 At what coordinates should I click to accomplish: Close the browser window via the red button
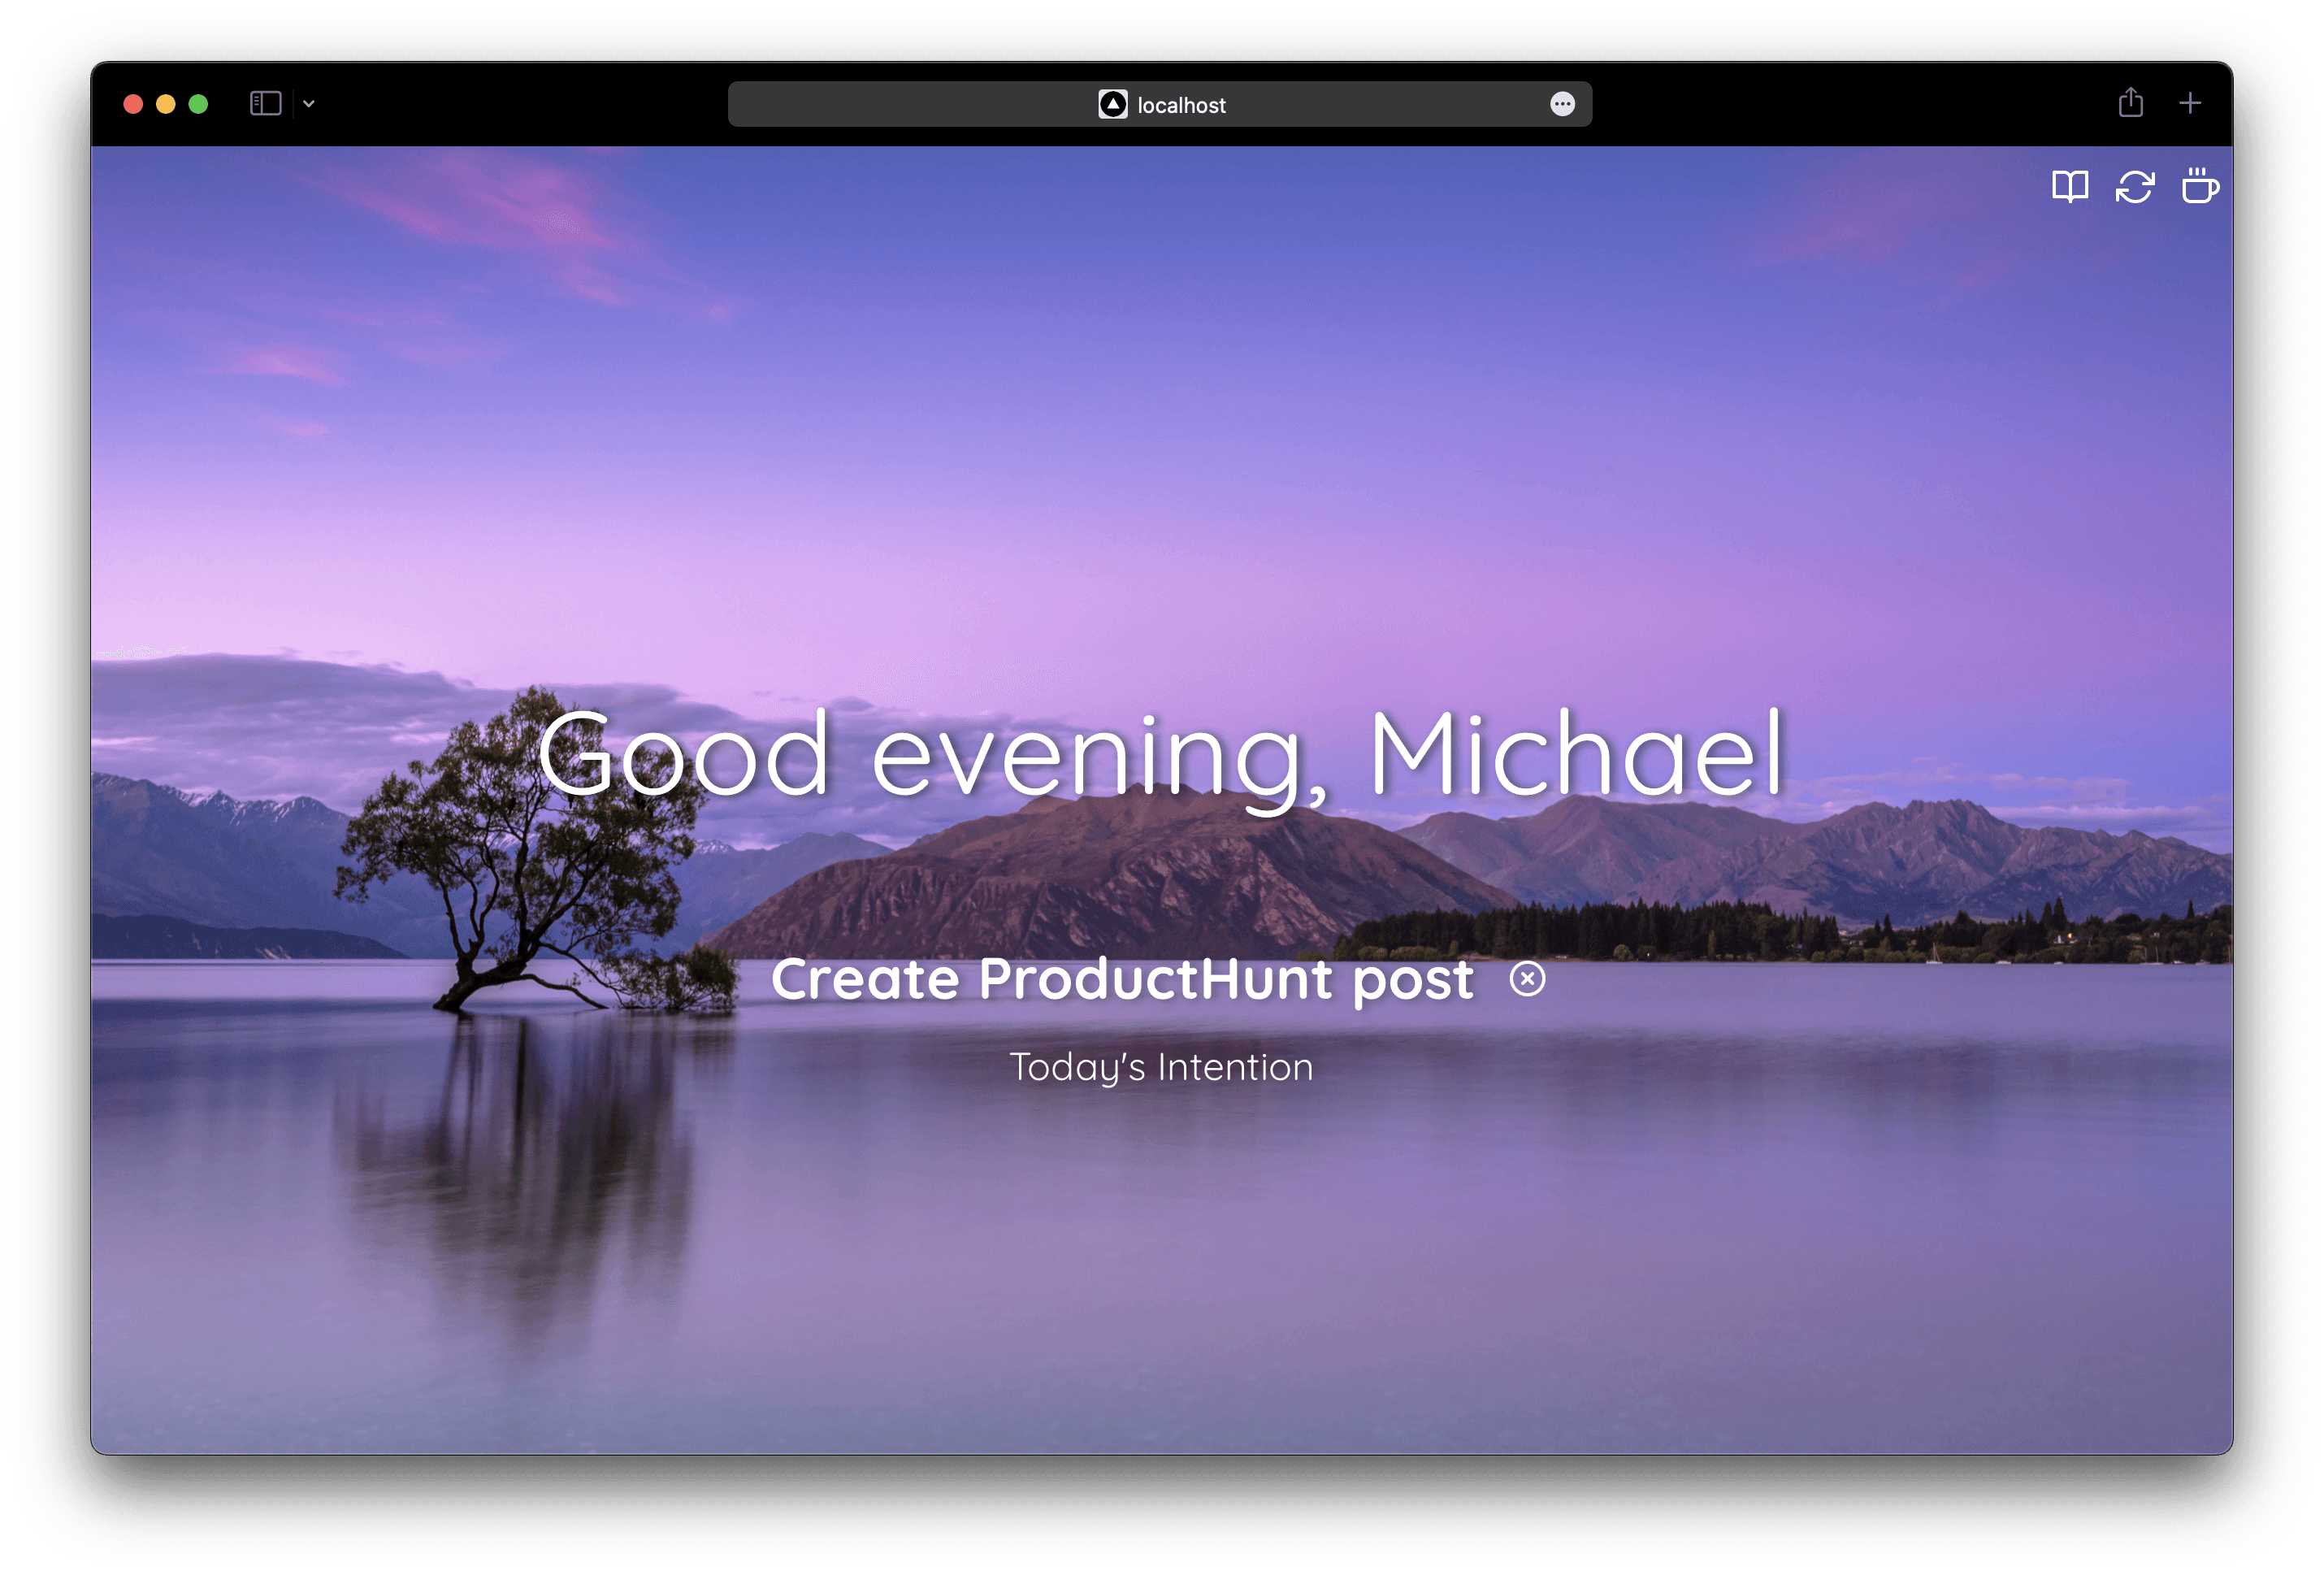click(x=133, y=104)
